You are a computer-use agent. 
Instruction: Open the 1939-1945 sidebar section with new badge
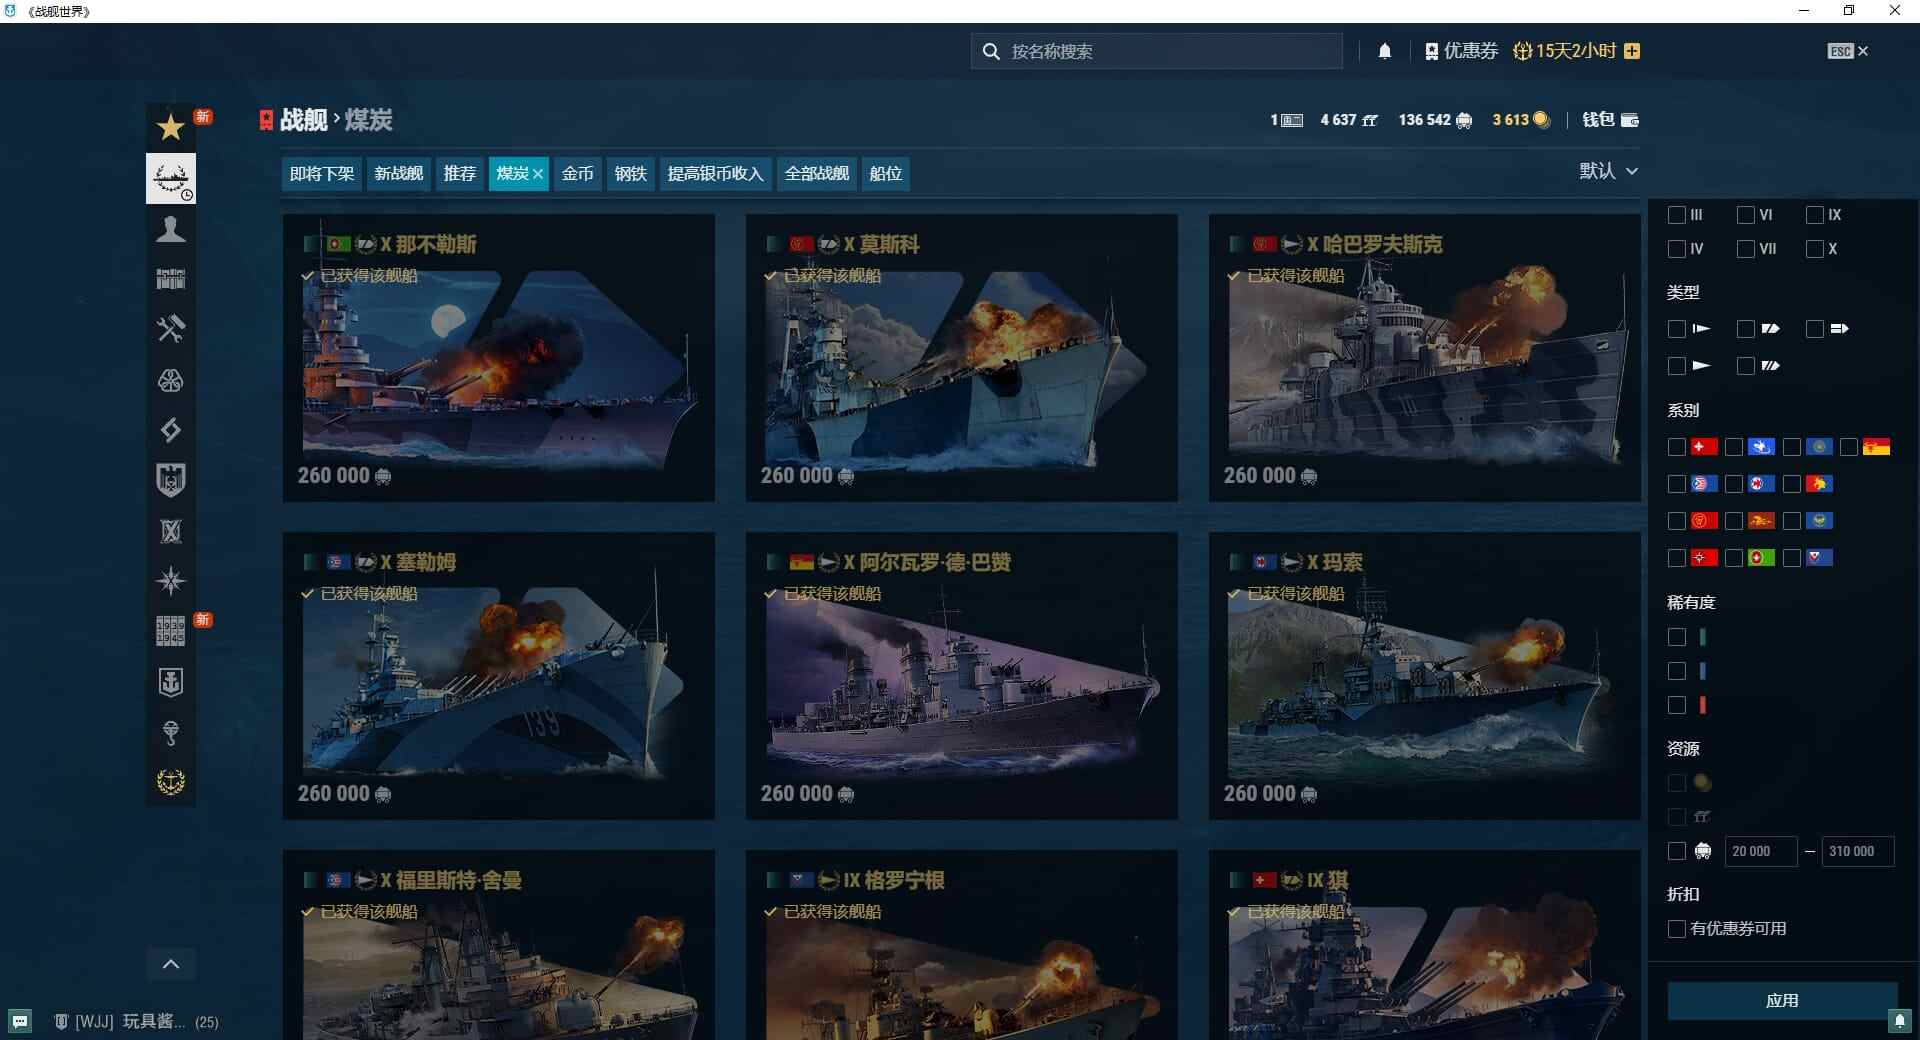pyautogui.click(x=170, y=631)
